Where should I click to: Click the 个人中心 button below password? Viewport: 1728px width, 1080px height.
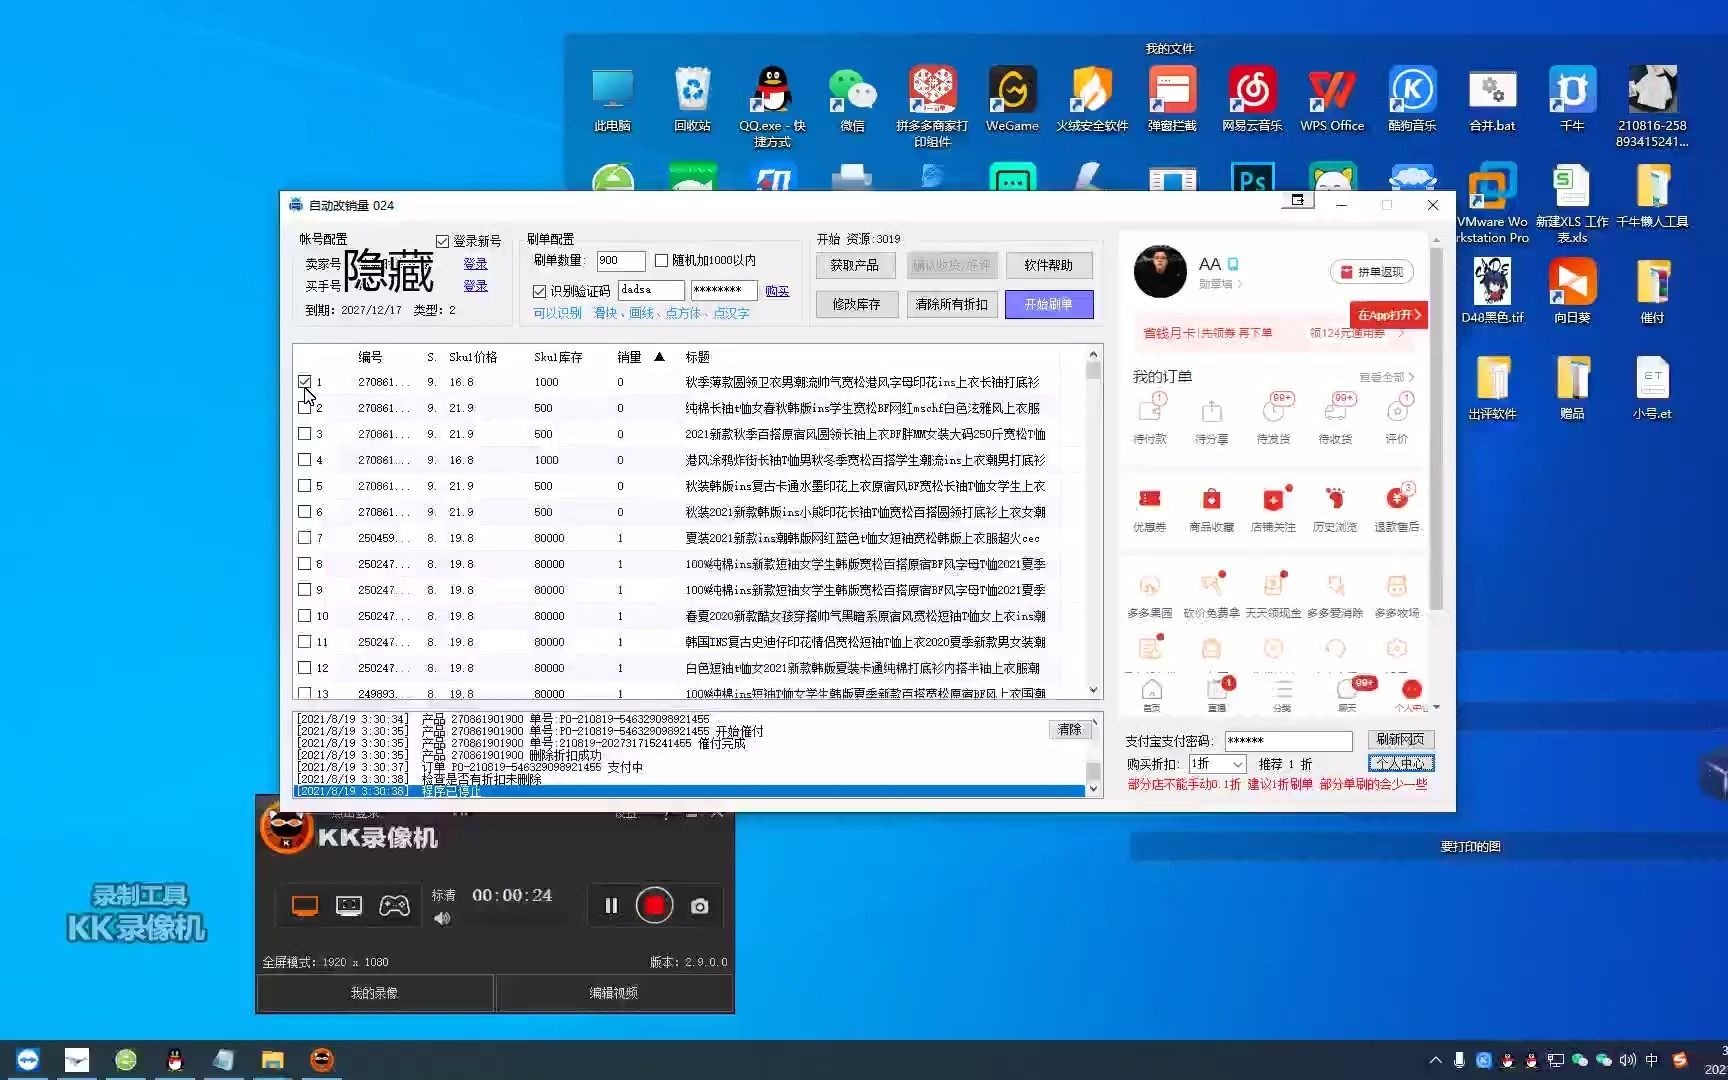click(x=1401, y=763)
